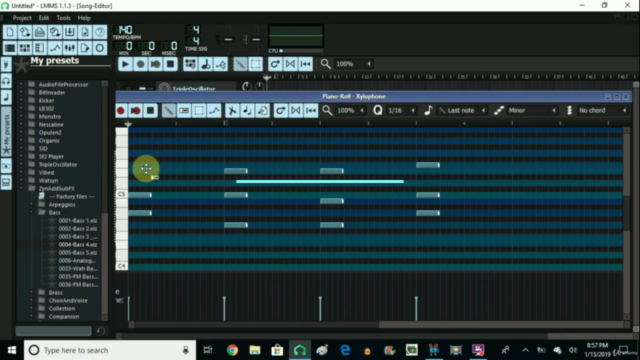The image size is (640, 360).
Task: Stop playback in the Piano Roll
Action: [151, 111]
